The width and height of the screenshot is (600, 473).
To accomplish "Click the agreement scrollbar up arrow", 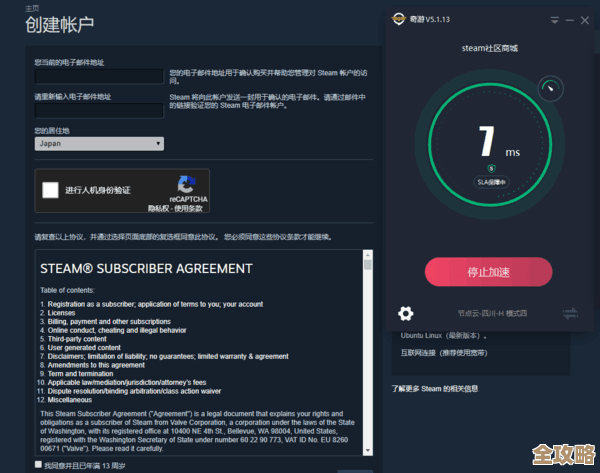I will coord(368,255).
